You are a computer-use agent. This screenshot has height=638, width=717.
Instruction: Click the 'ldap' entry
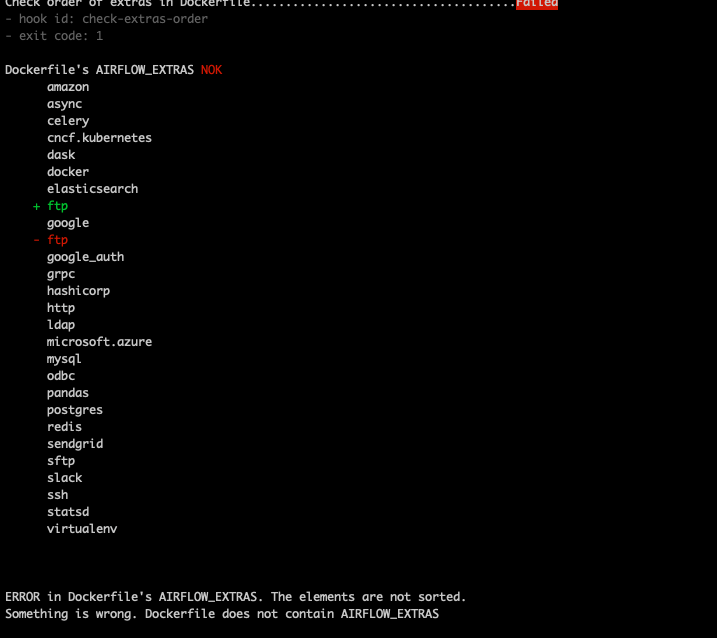[61, 325]
